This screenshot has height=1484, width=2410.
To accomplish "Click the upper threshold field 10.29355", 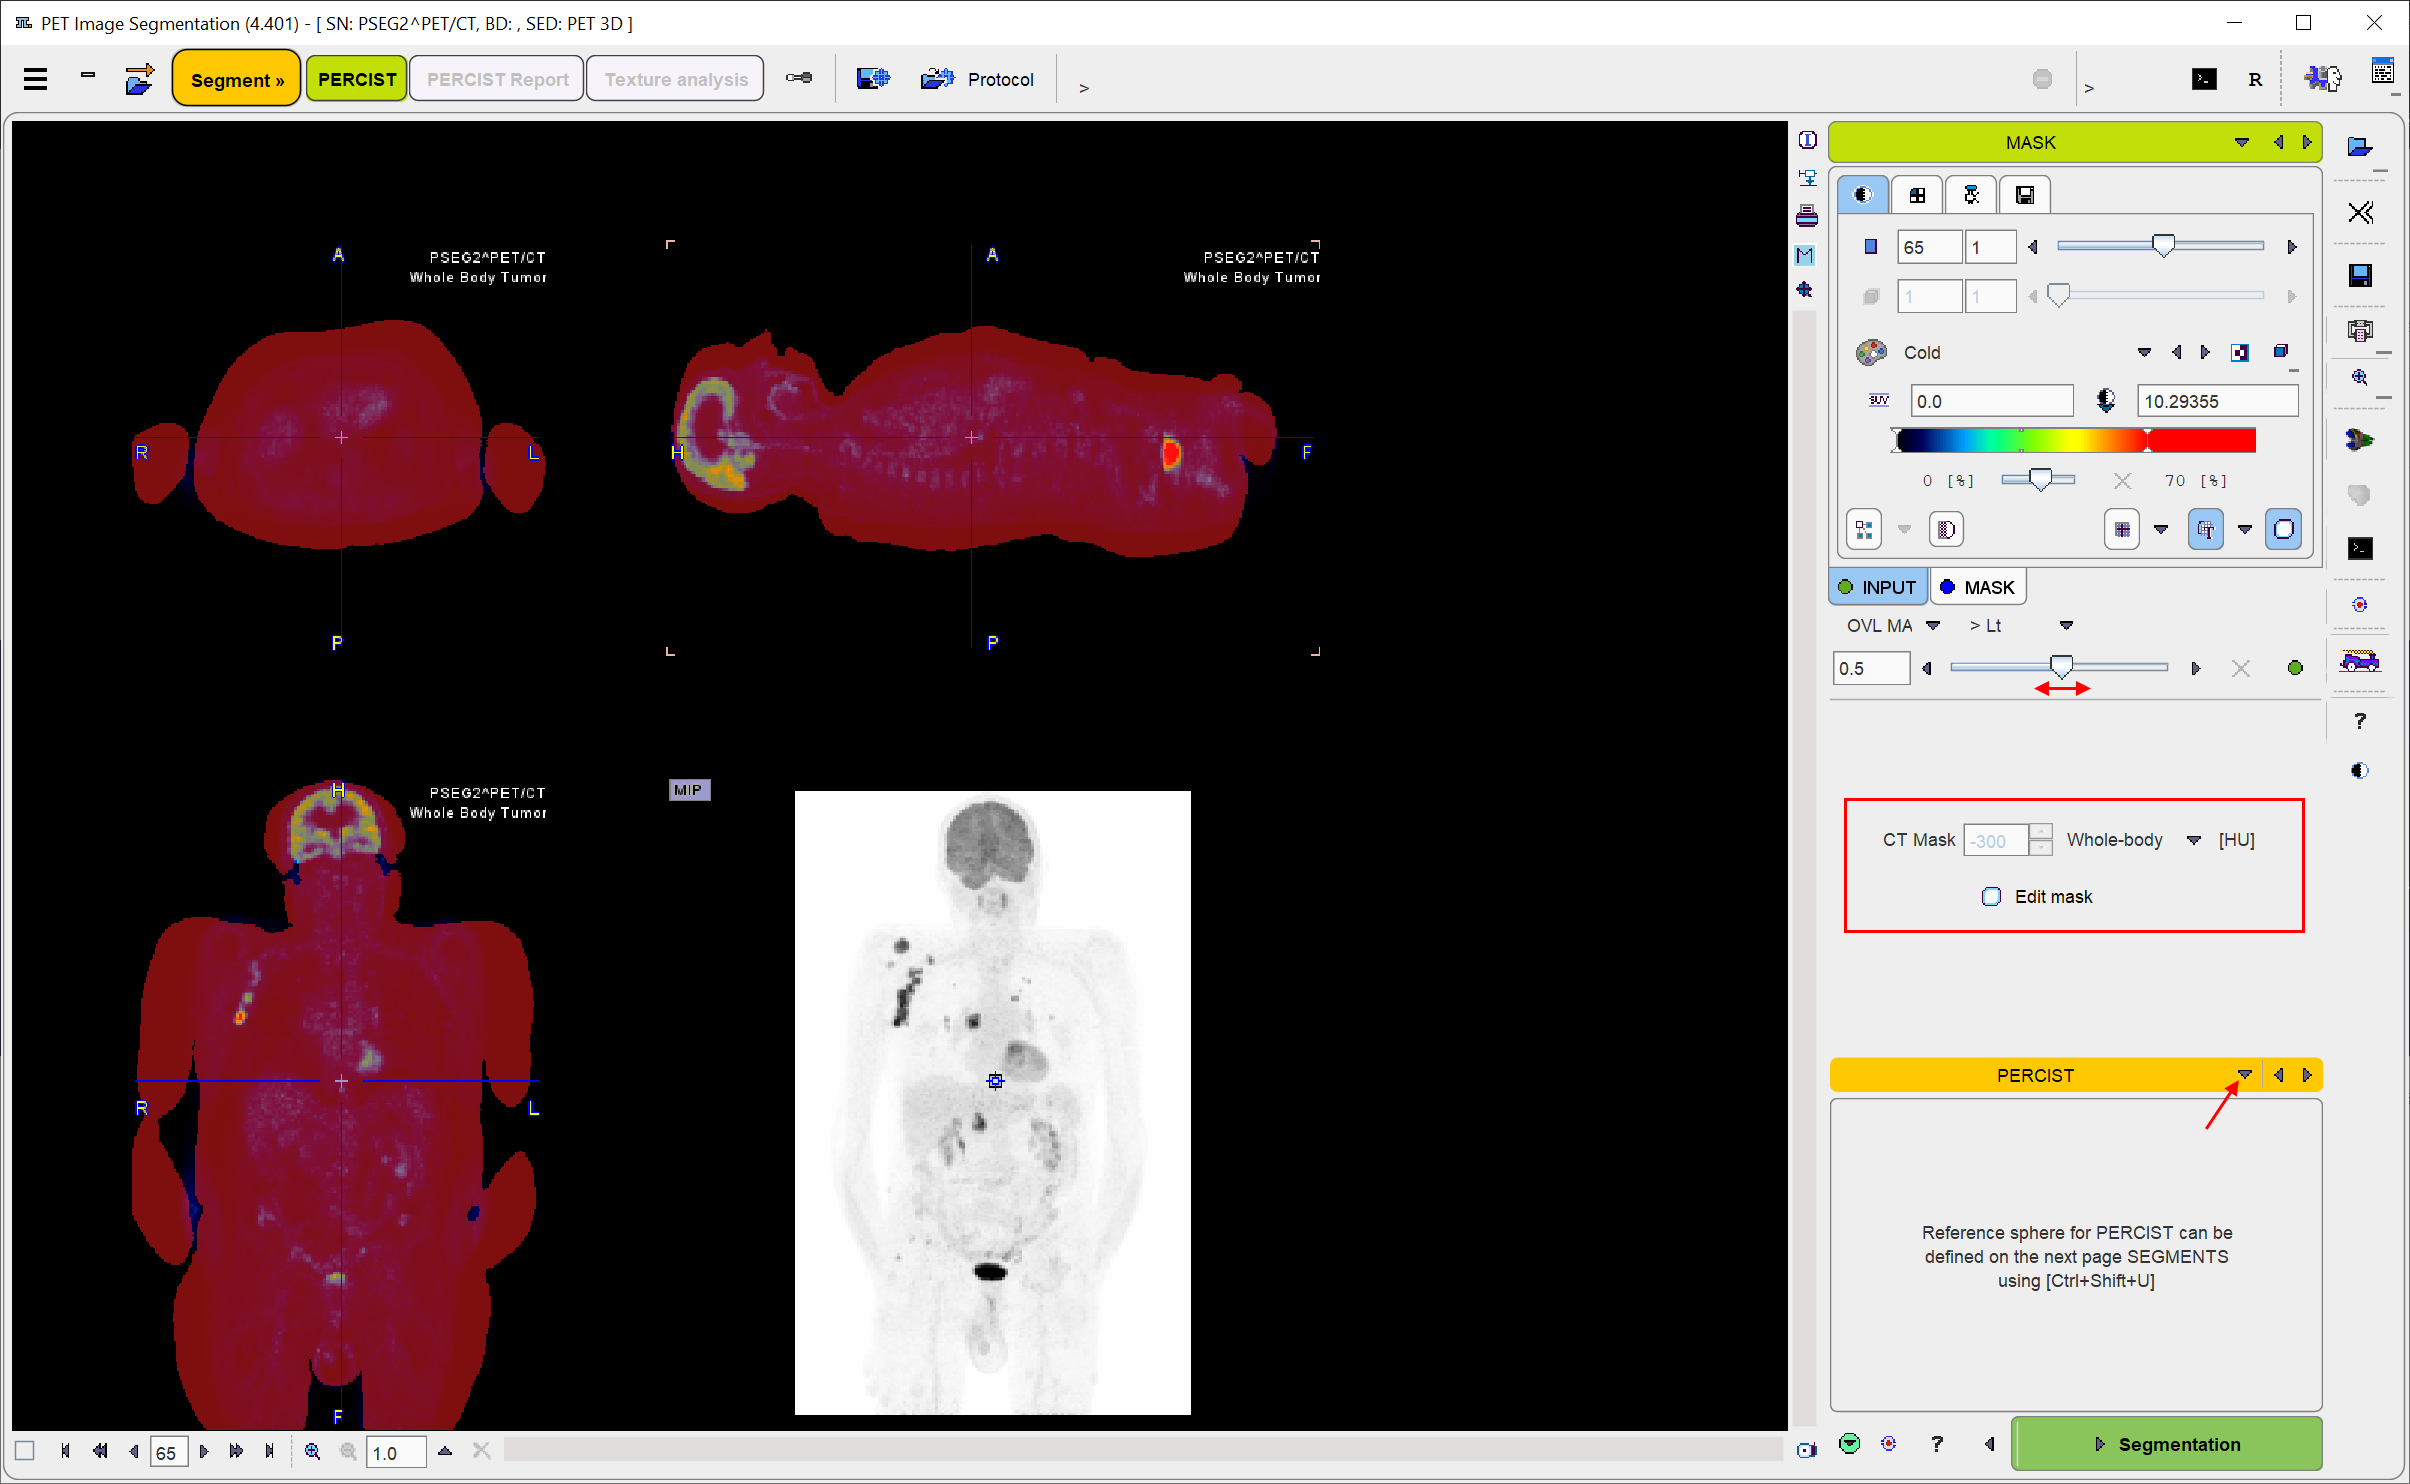I will pyautogui.click(x=2217, y=401).
